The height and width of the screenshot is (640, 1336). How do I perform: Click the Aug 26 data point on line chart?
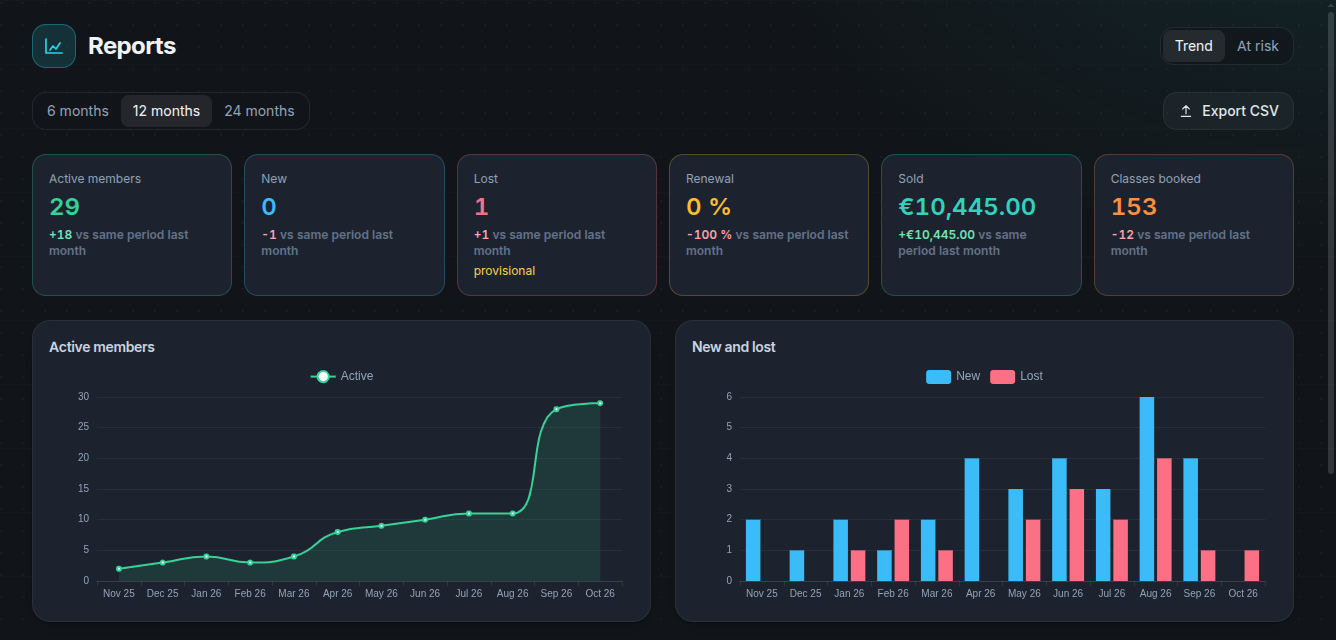(x=512, y=513)
